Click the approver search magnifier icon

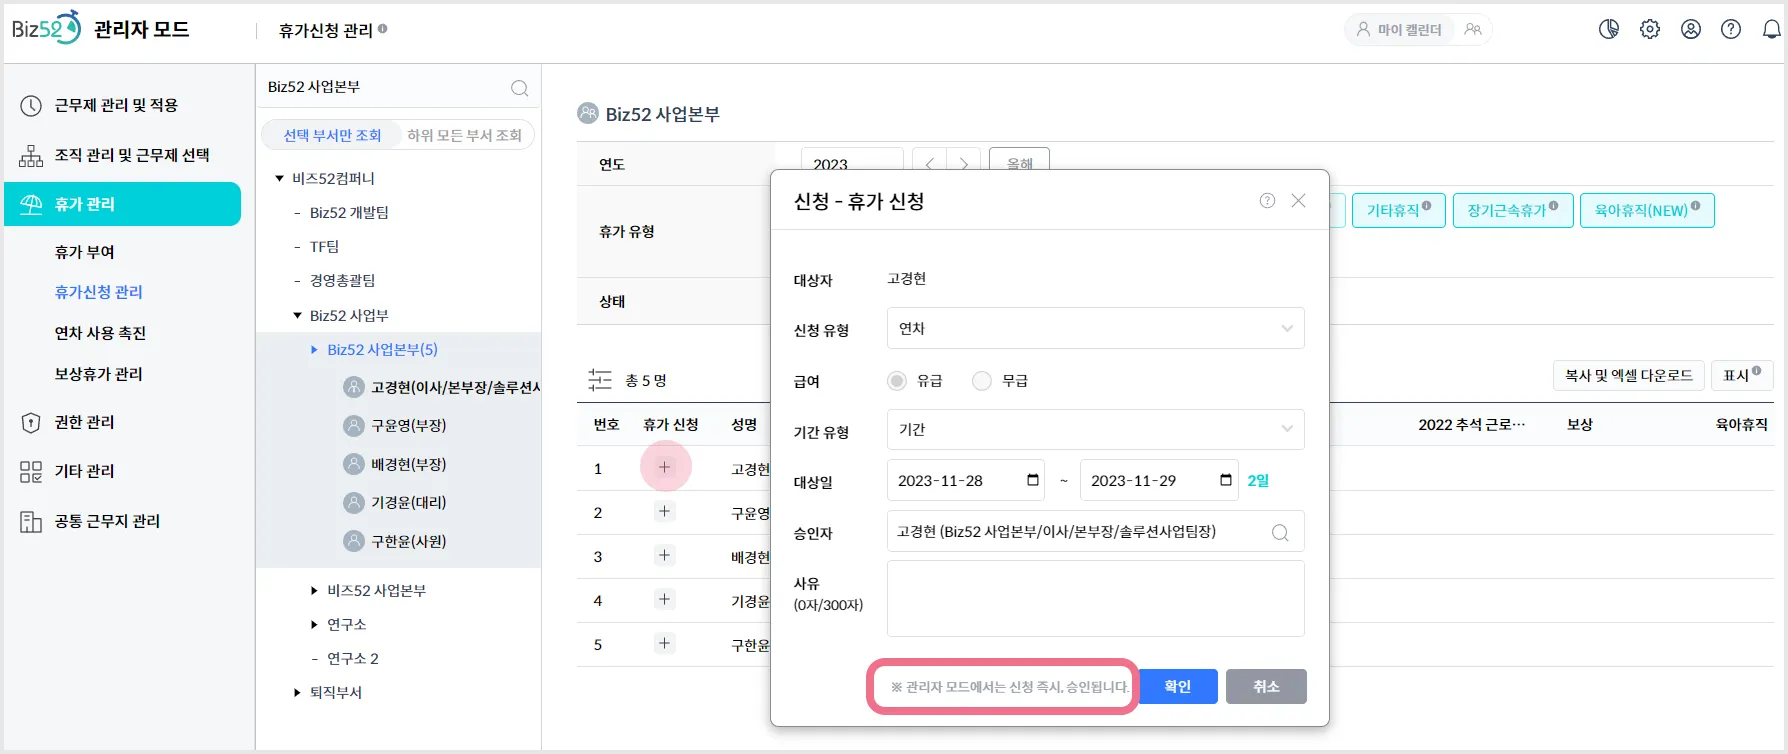[1280, 533]
